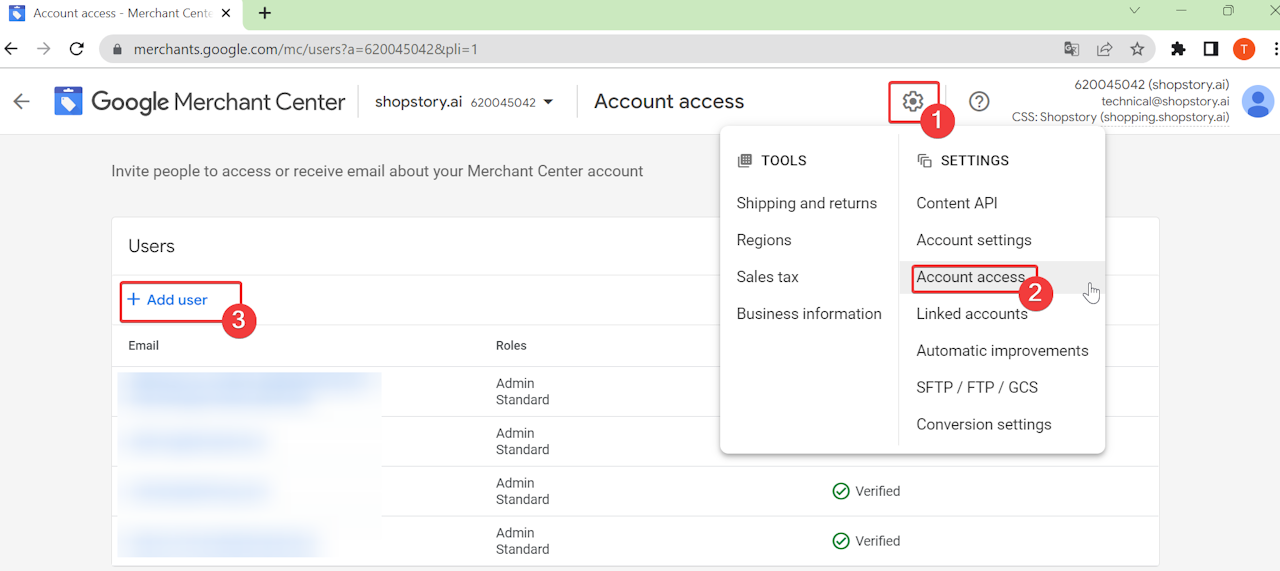The image size is (1280, 571).
Task: Open the browser extensions puzzle icon
Action: 1178,48
